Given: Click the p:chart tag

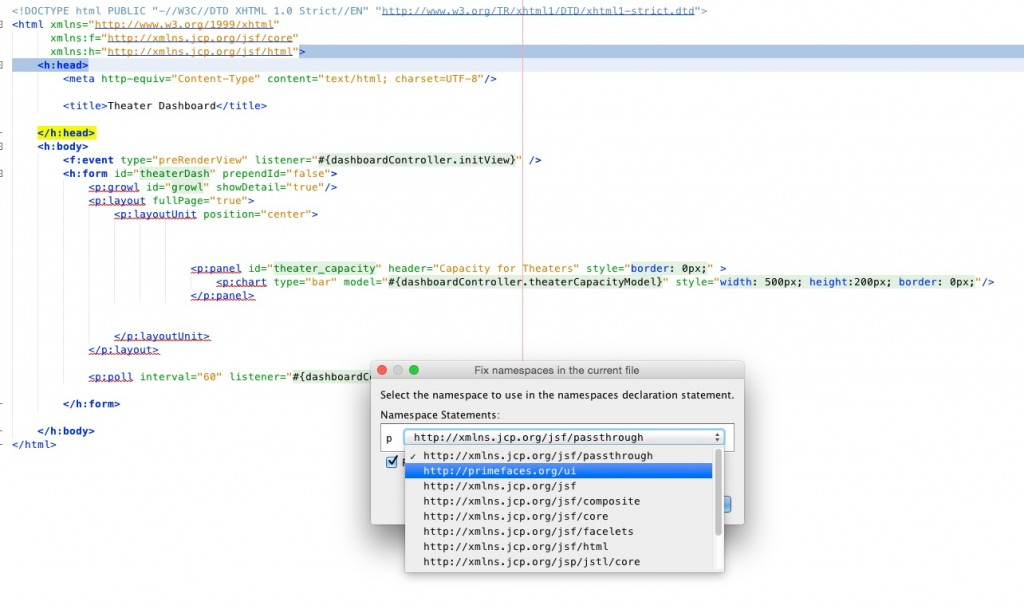Looking at the screenshot, I should (242, 283).
